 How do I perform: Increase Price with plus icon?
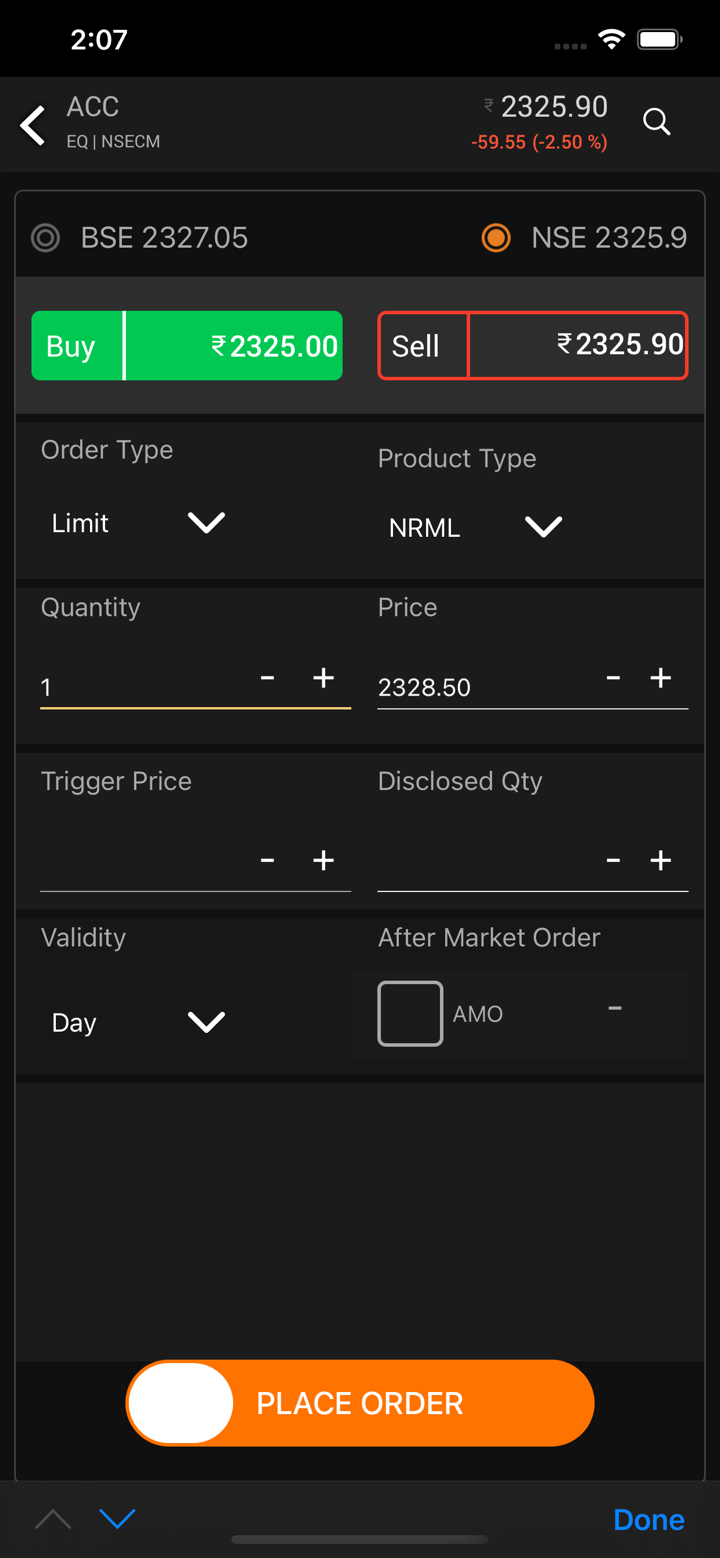coord(660,678)
